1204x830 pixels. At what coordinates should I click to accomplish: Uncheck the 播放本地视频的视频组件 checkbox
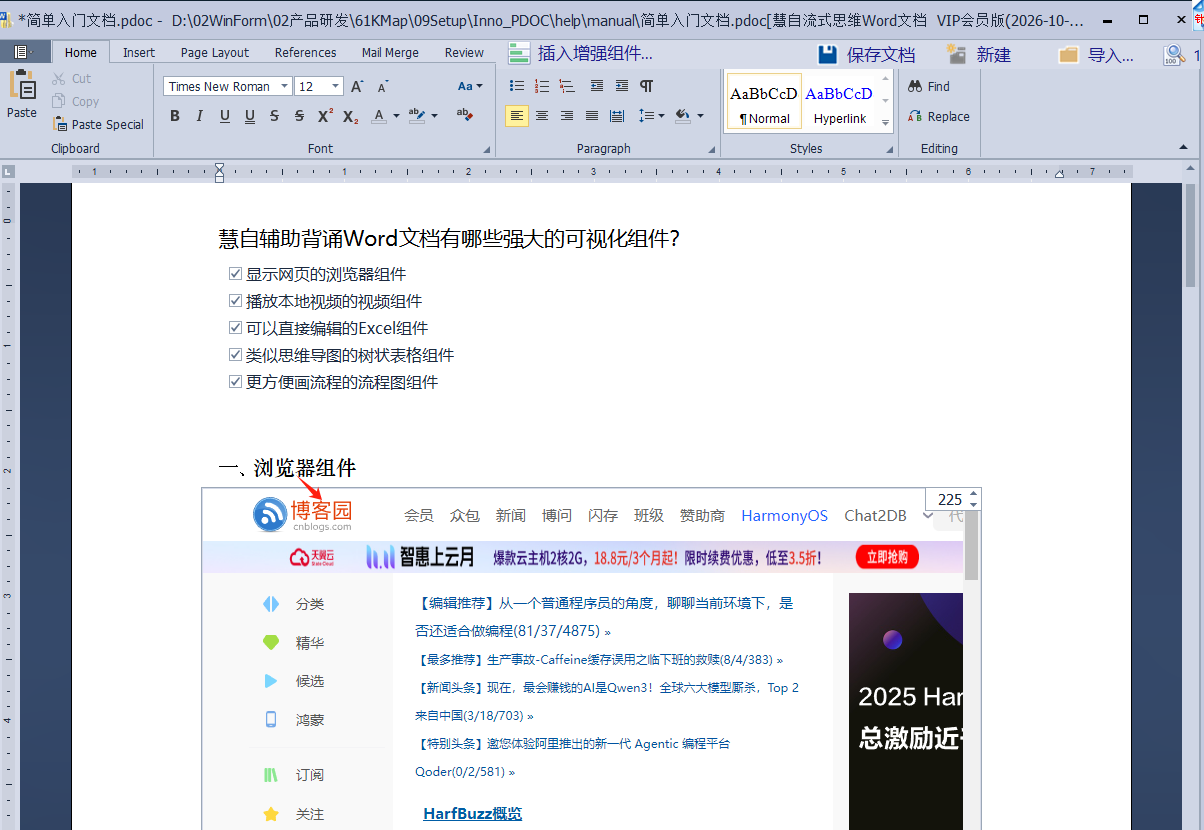(235, 301)
